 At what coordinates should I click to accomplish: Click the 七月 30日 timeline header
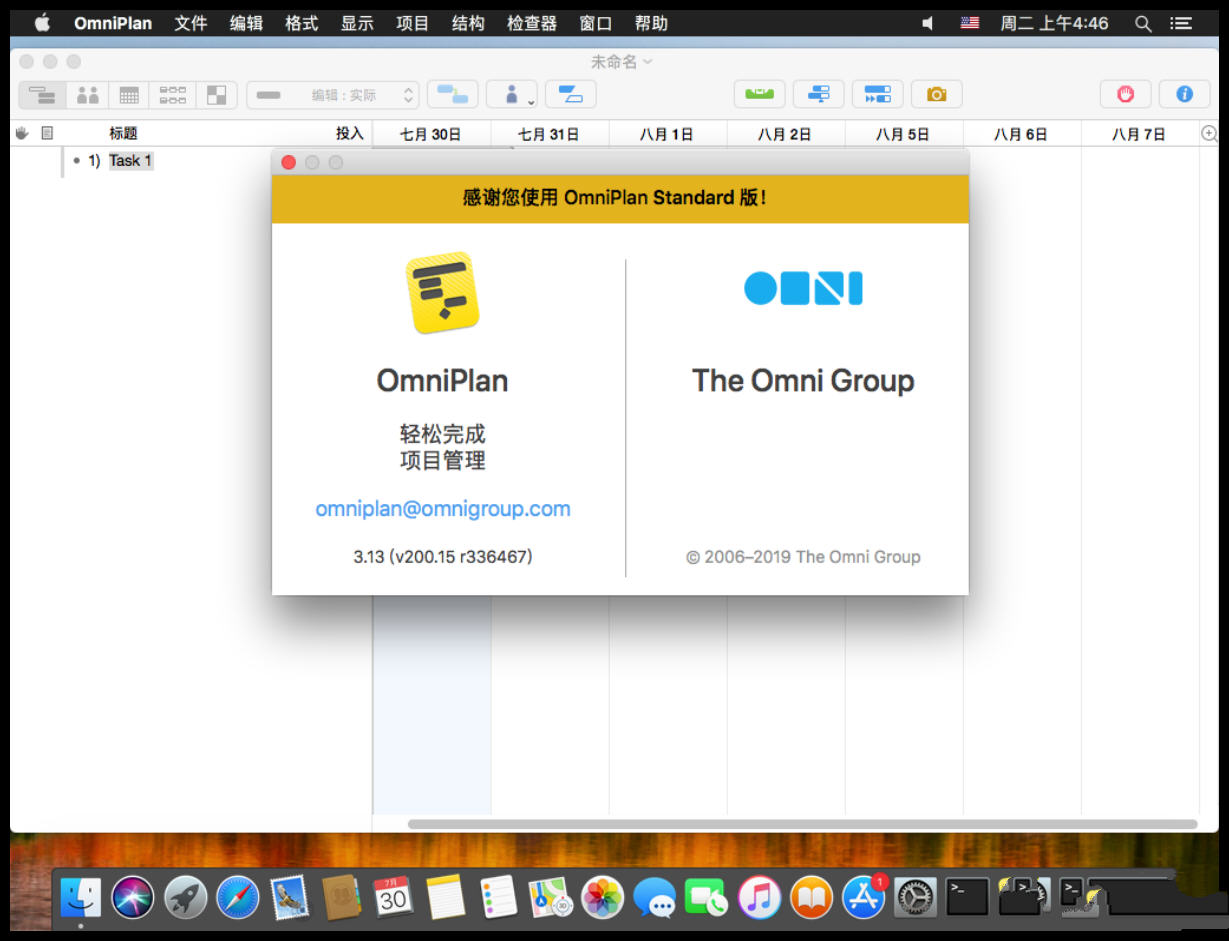[x=431, y=134]
